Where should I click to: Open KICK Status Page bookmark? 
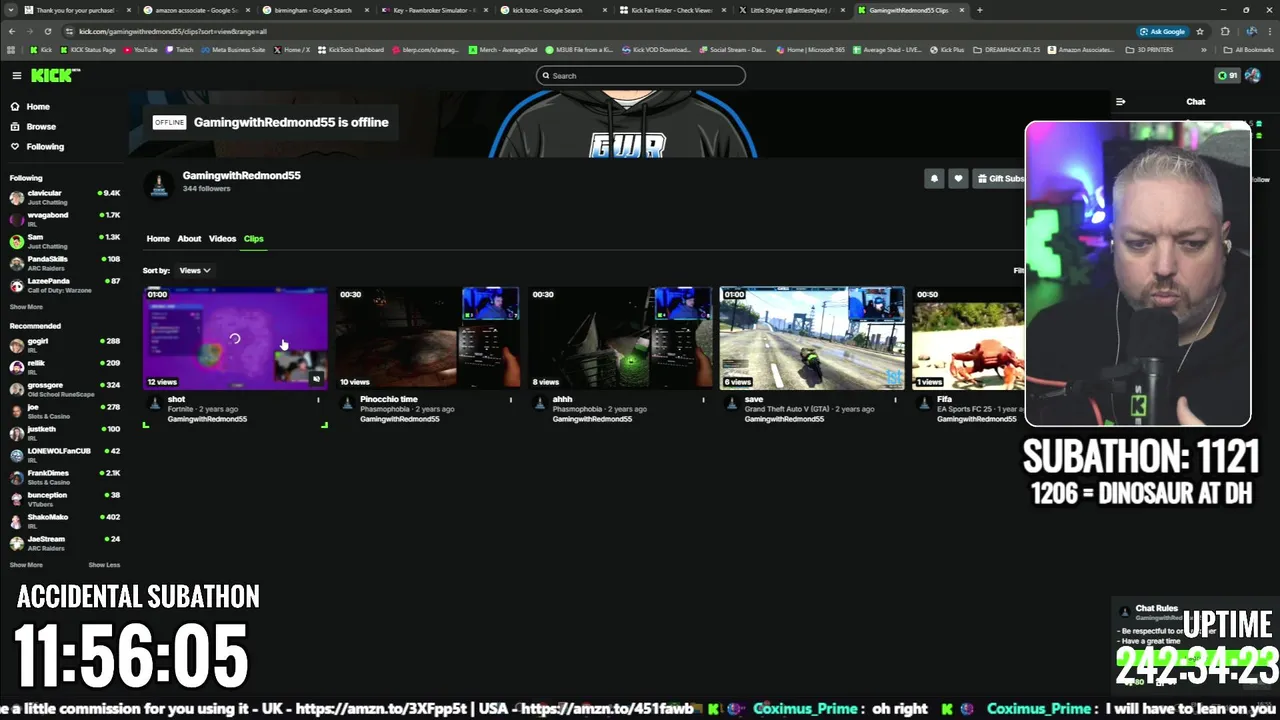click(x=88, y=49)
